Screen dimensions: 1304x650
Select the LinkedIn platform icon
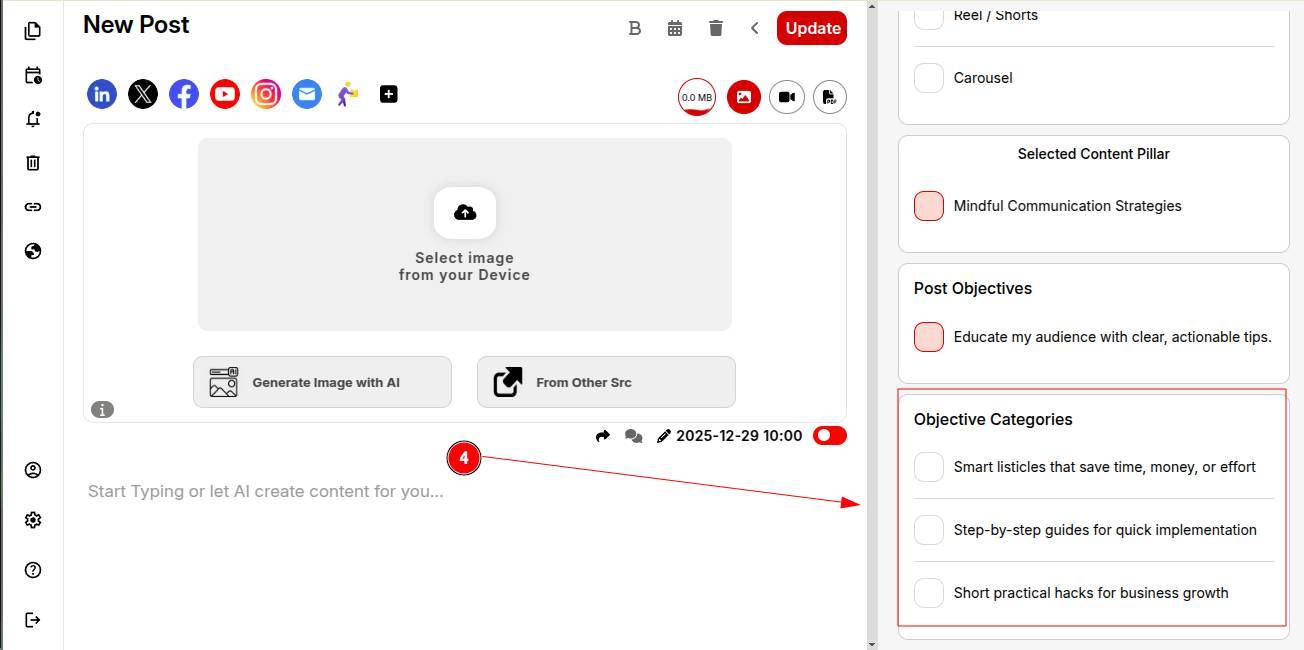coord(102,94)
